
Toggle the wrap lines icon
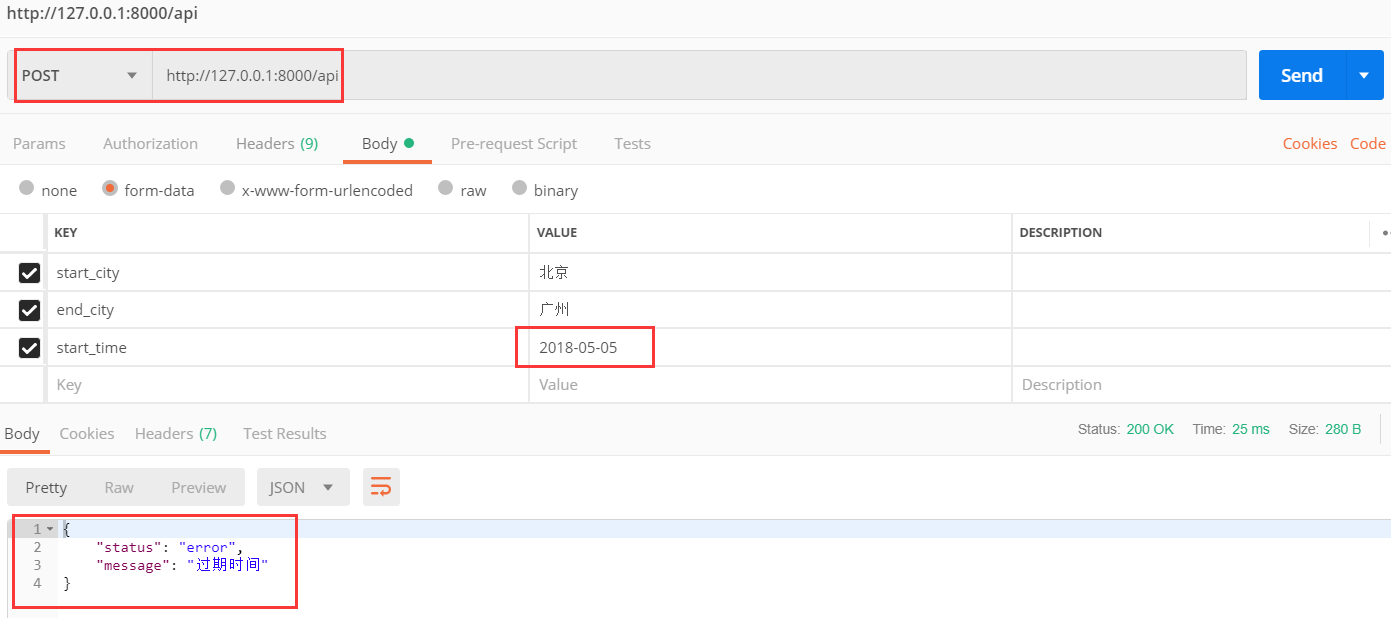pos(381,487)
